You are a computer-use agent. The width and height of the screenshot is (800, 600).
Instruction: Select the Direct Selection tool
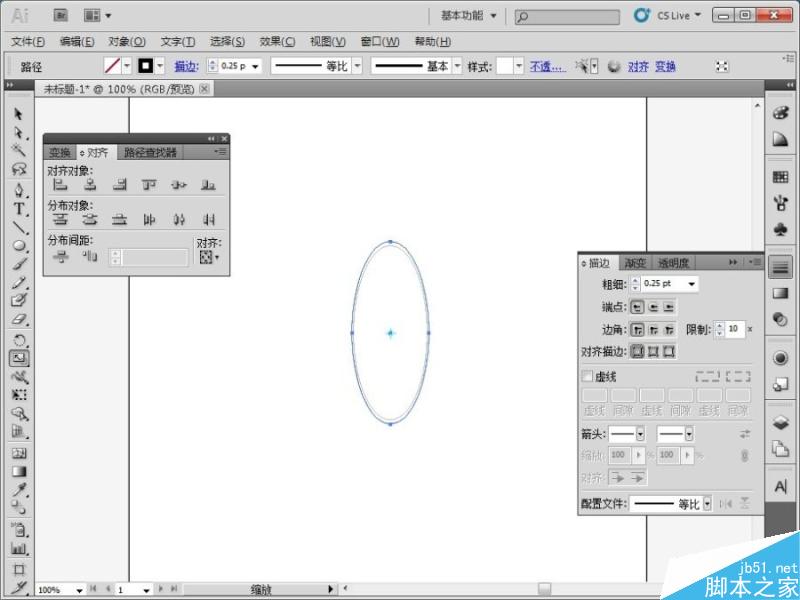point(19,132)
